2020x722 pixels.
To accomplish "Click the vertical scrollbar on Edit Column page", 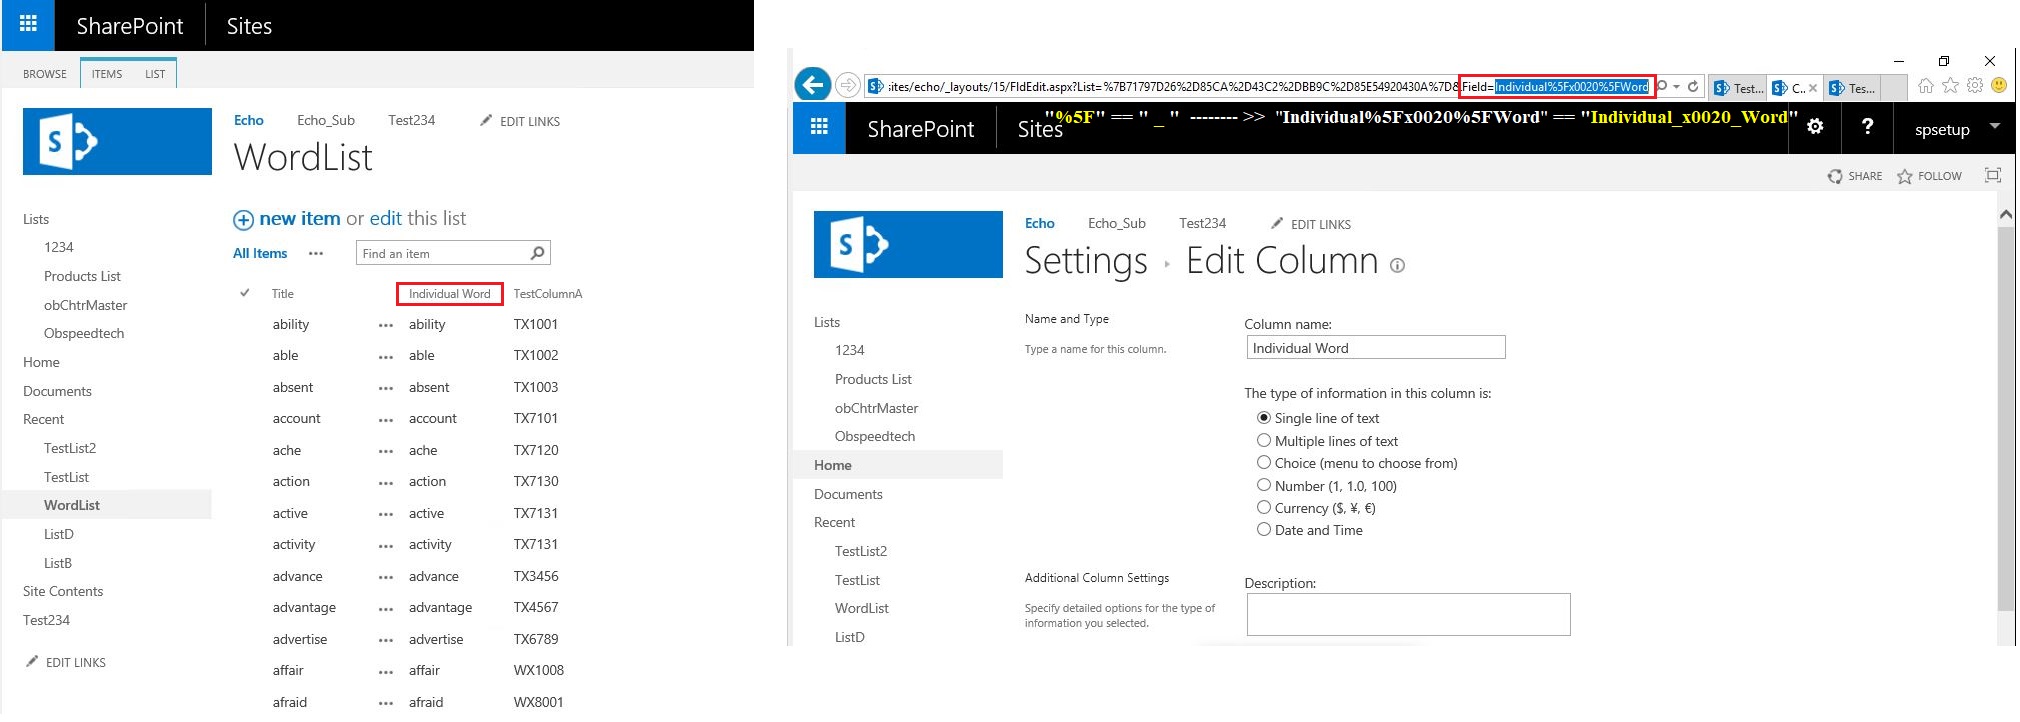I will (x=2005, y=420).
